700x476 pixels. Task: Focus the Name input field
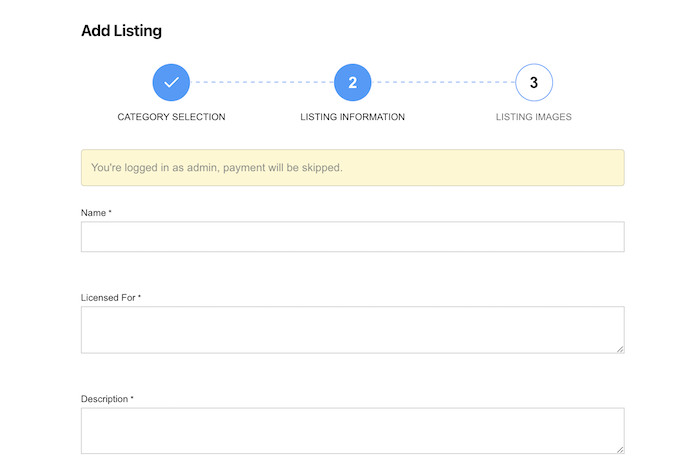[353, 237]
